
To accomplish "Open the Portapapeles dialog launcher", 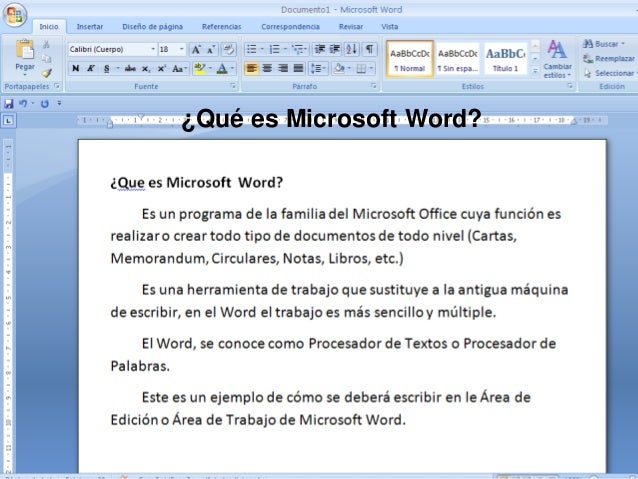I will pyautogui.click(x=57, y=86).
